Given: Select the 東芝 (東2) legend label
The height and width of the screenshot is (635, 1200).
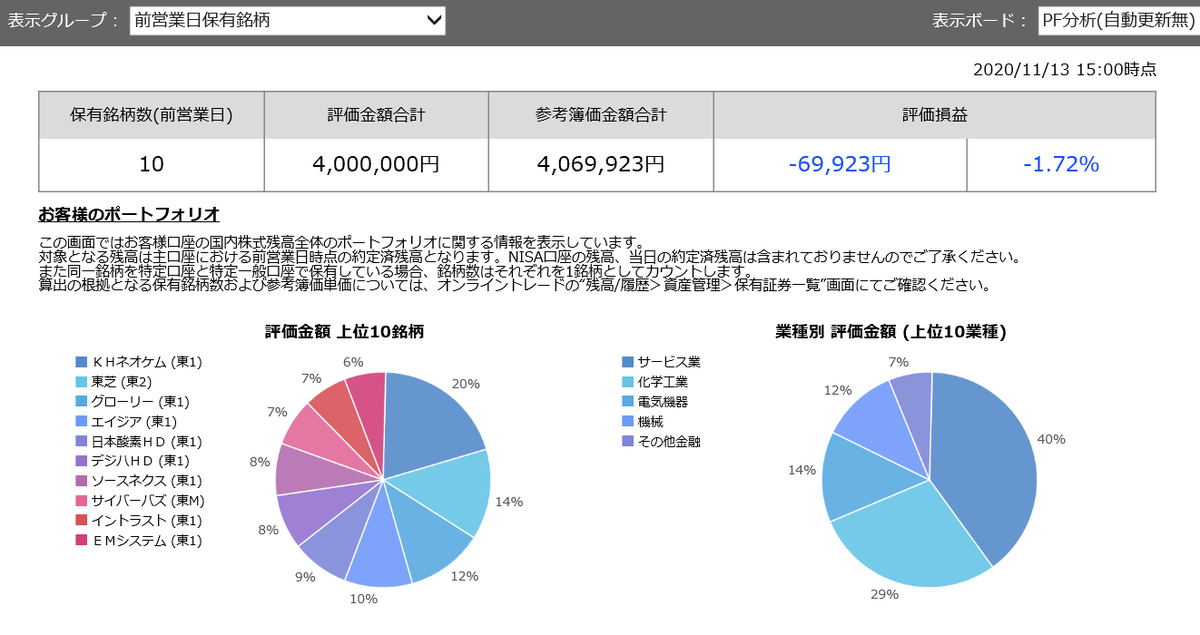Looking at the screenshot, I should (122, 382).
